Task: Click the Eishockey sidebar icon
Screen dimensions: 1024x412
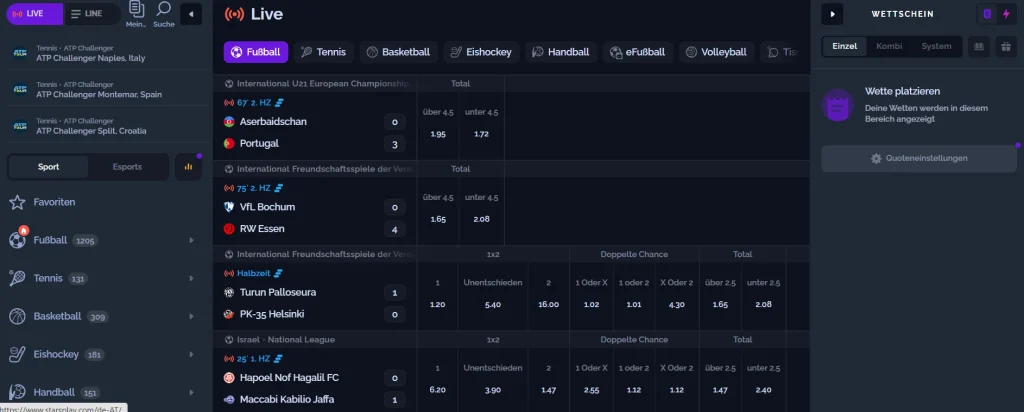Action: tap(17, 354)
